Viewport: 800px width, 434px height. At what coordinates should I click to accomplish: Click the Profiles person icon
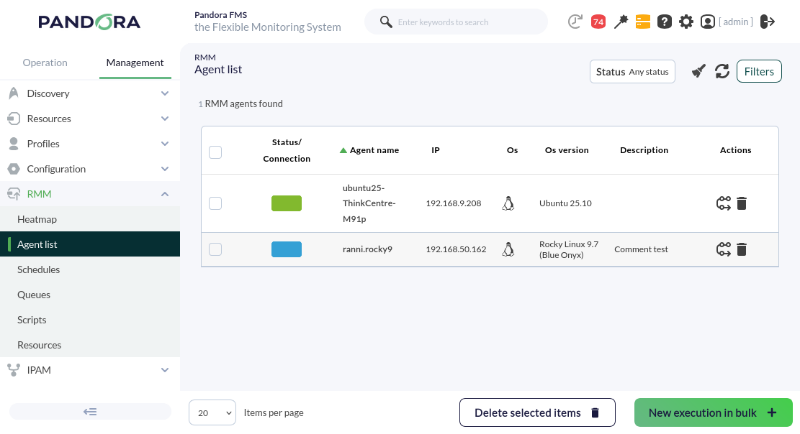coord(14,143)
